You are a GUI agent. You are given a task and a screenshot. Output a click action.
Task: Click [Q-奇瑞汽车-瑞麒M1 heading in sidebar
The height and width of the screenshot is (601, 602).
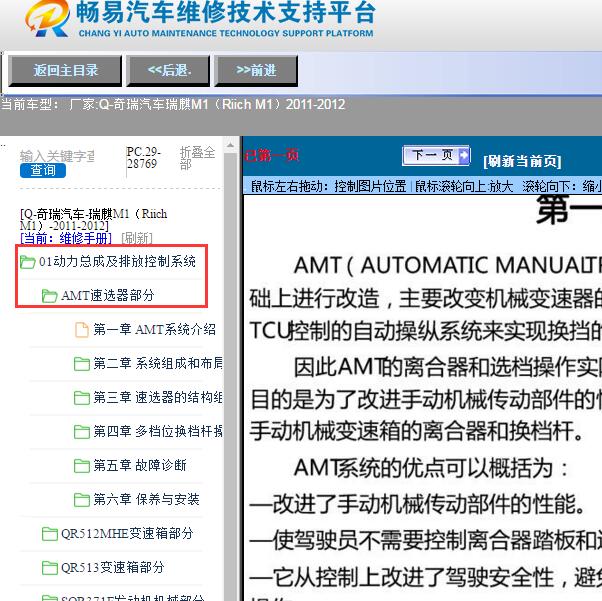point(94,220)
